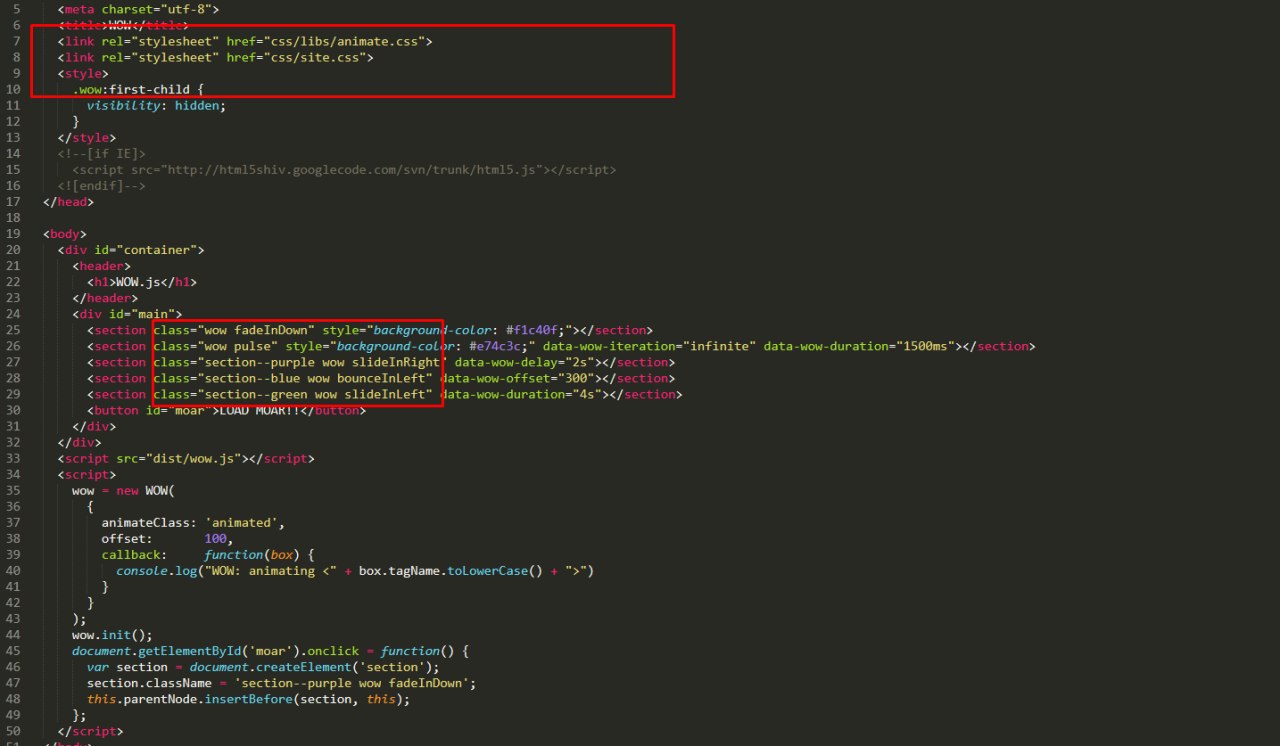The image size is (1280, 746).
Task: Click the var section declaration
Action: pos(127,665)
